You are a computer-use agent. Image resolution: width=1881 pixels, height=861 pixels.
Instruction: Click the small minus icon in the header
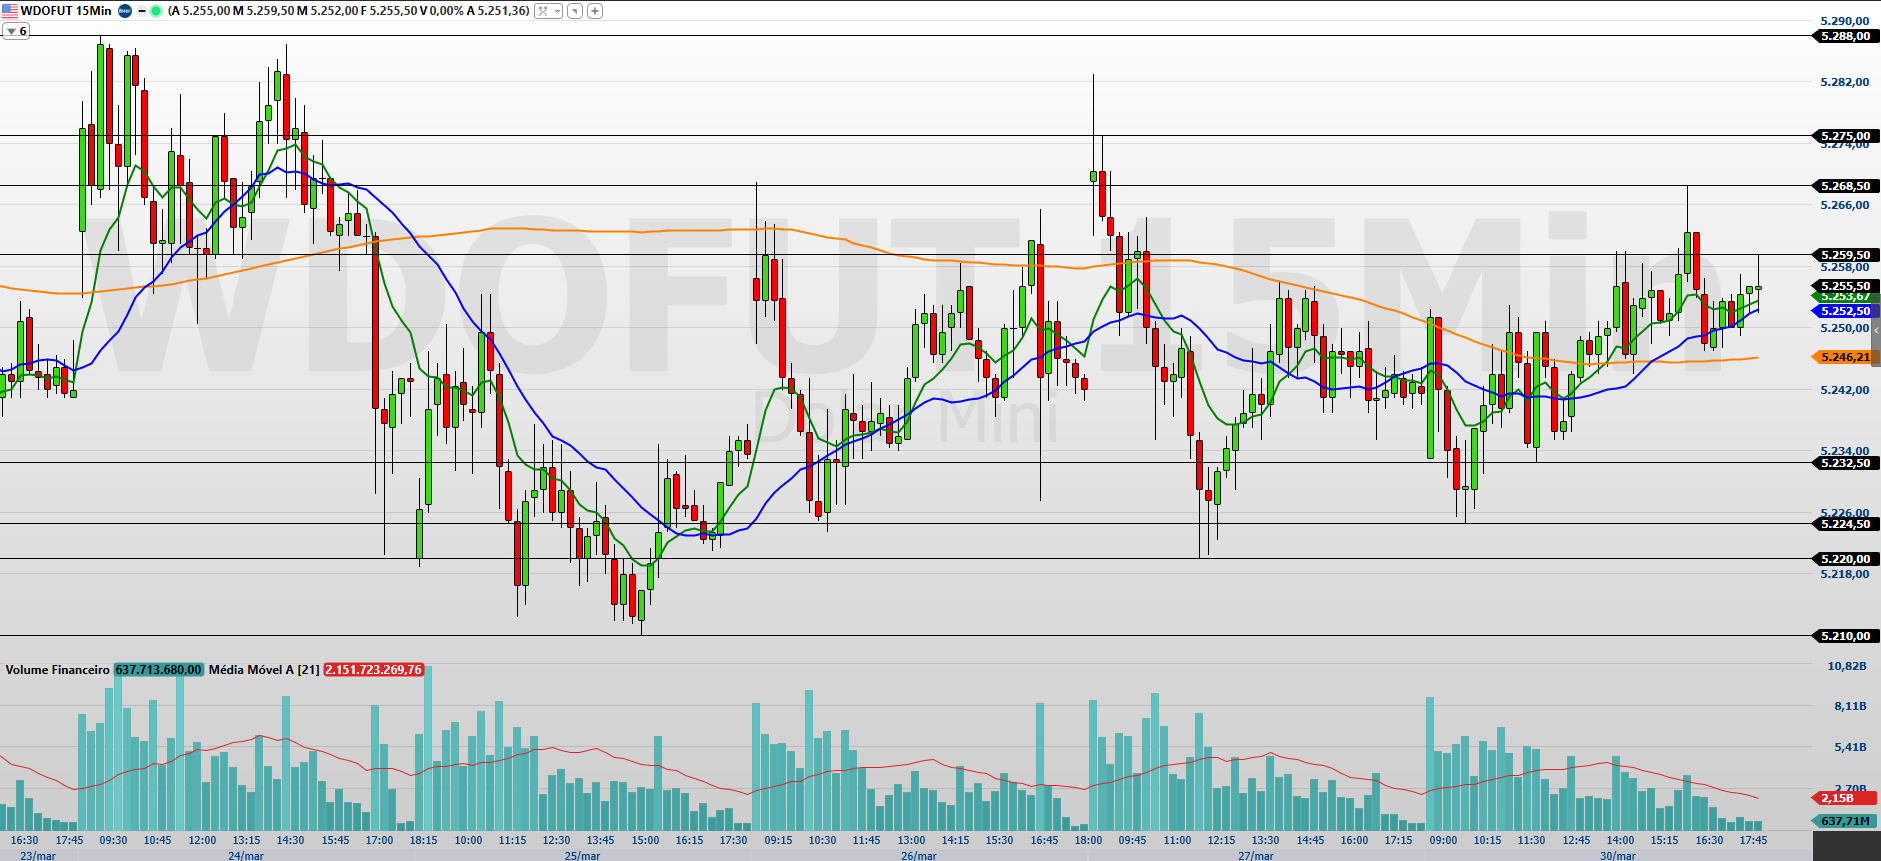[142, 11]
